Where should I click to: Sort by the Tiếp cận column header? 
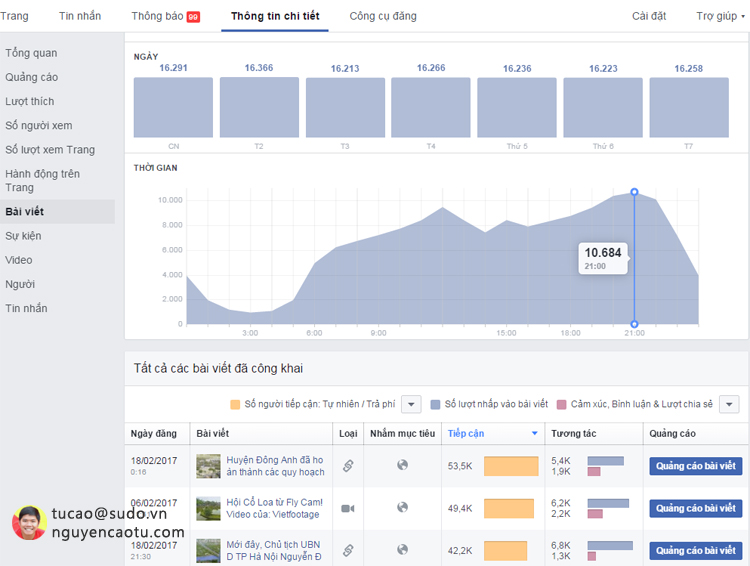coord(466,434)
